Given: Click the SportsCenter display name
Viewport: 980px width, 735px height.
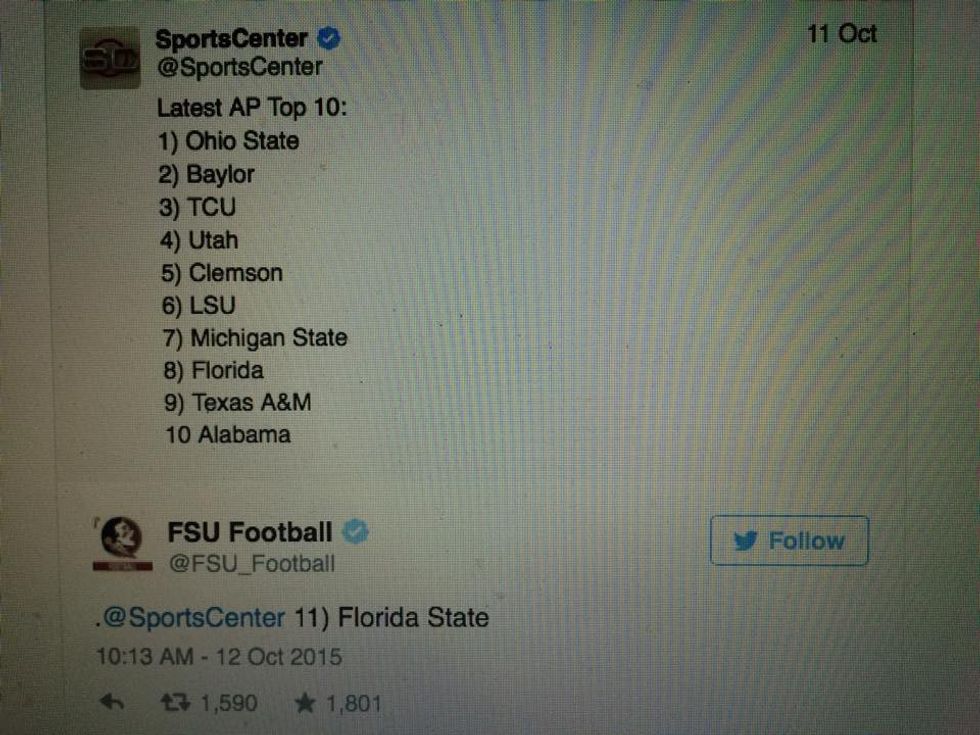Looking at the screenshot, I should (232, 40).
